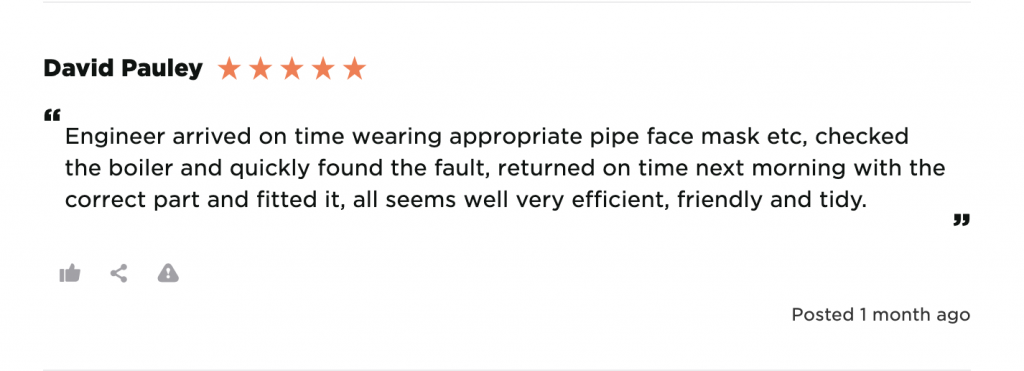The image size is (1024, 371).
Task: Click the opening quotation mark icon
Action: point(52,116)
